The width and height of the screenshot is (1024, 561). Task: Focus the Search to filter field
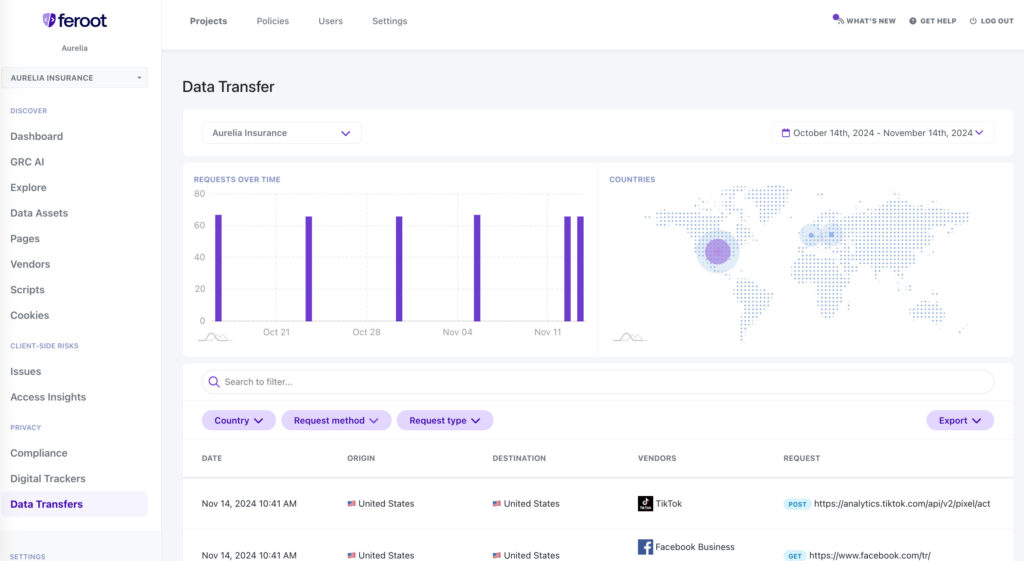pyautogui.click(x=598, y=381)
